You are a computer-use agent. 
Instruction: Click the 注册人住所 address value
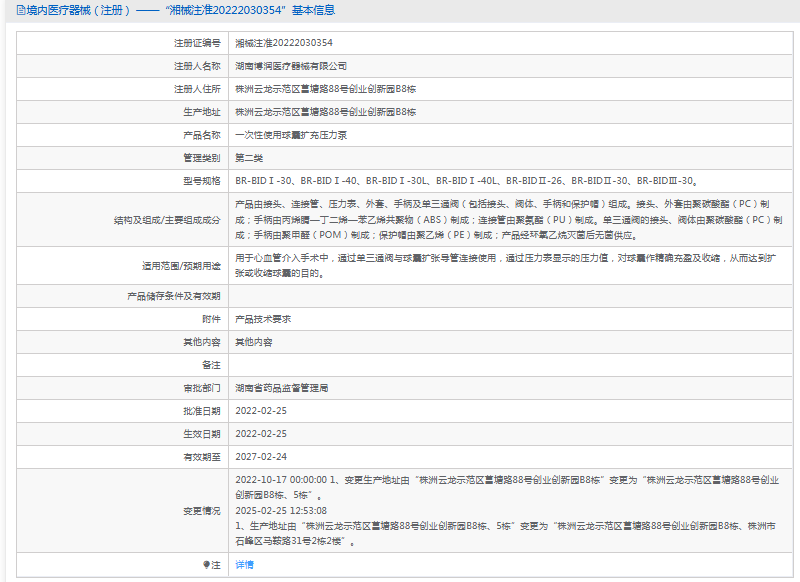[326, 89]
